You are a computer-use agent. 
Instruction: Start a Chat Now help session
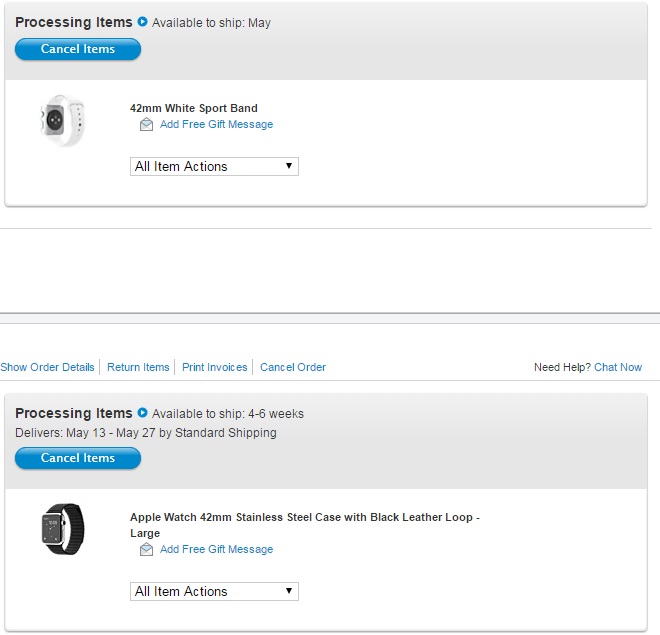[618, 367]
